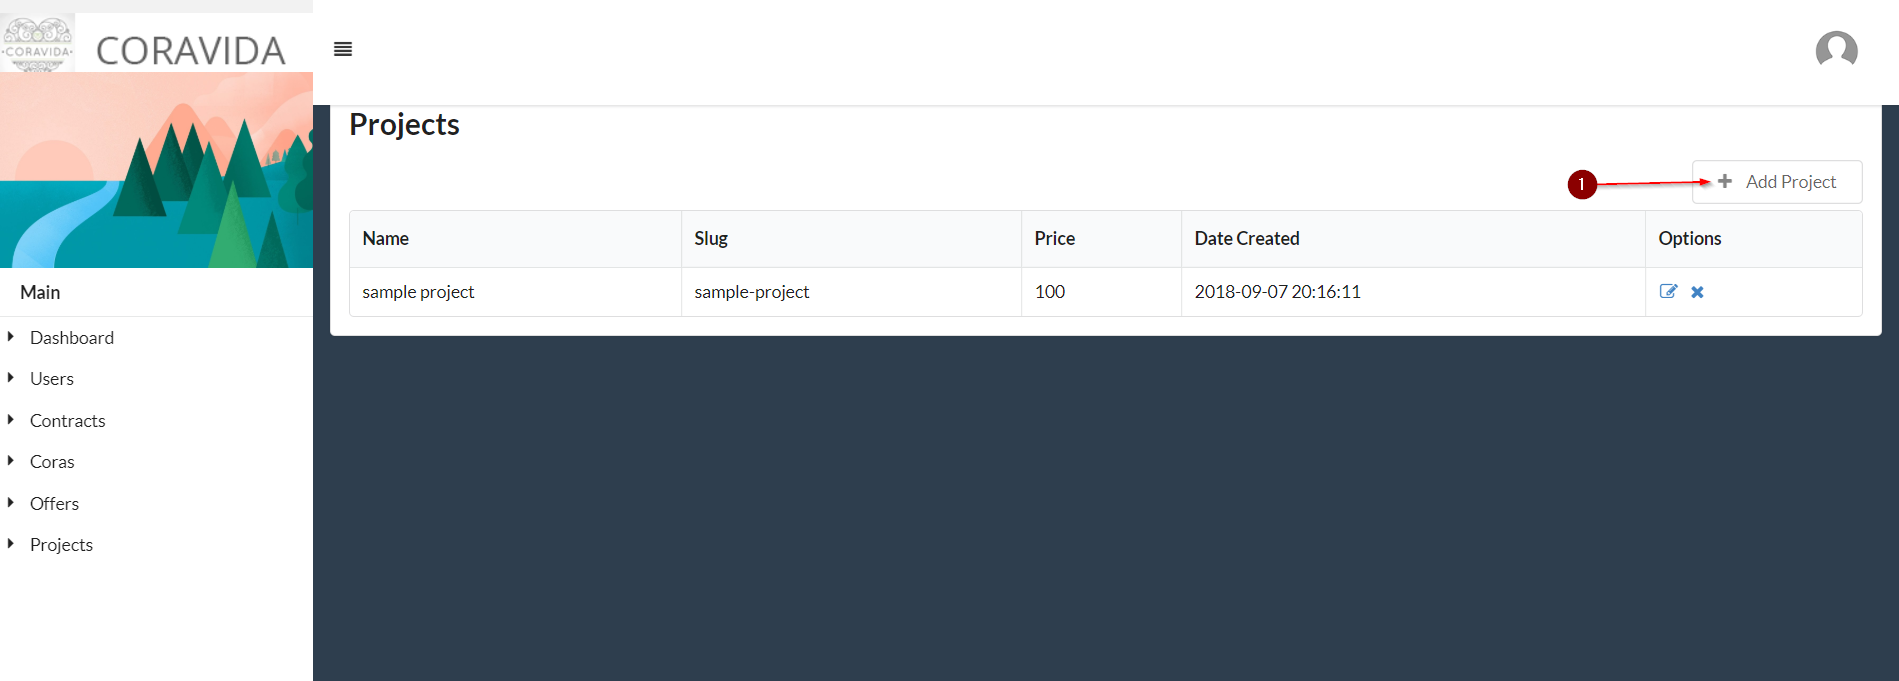Go to Coras in the sidebar
Image resolution: width=1899 pixels, height=681 pixels.
[x=52, y=462]
